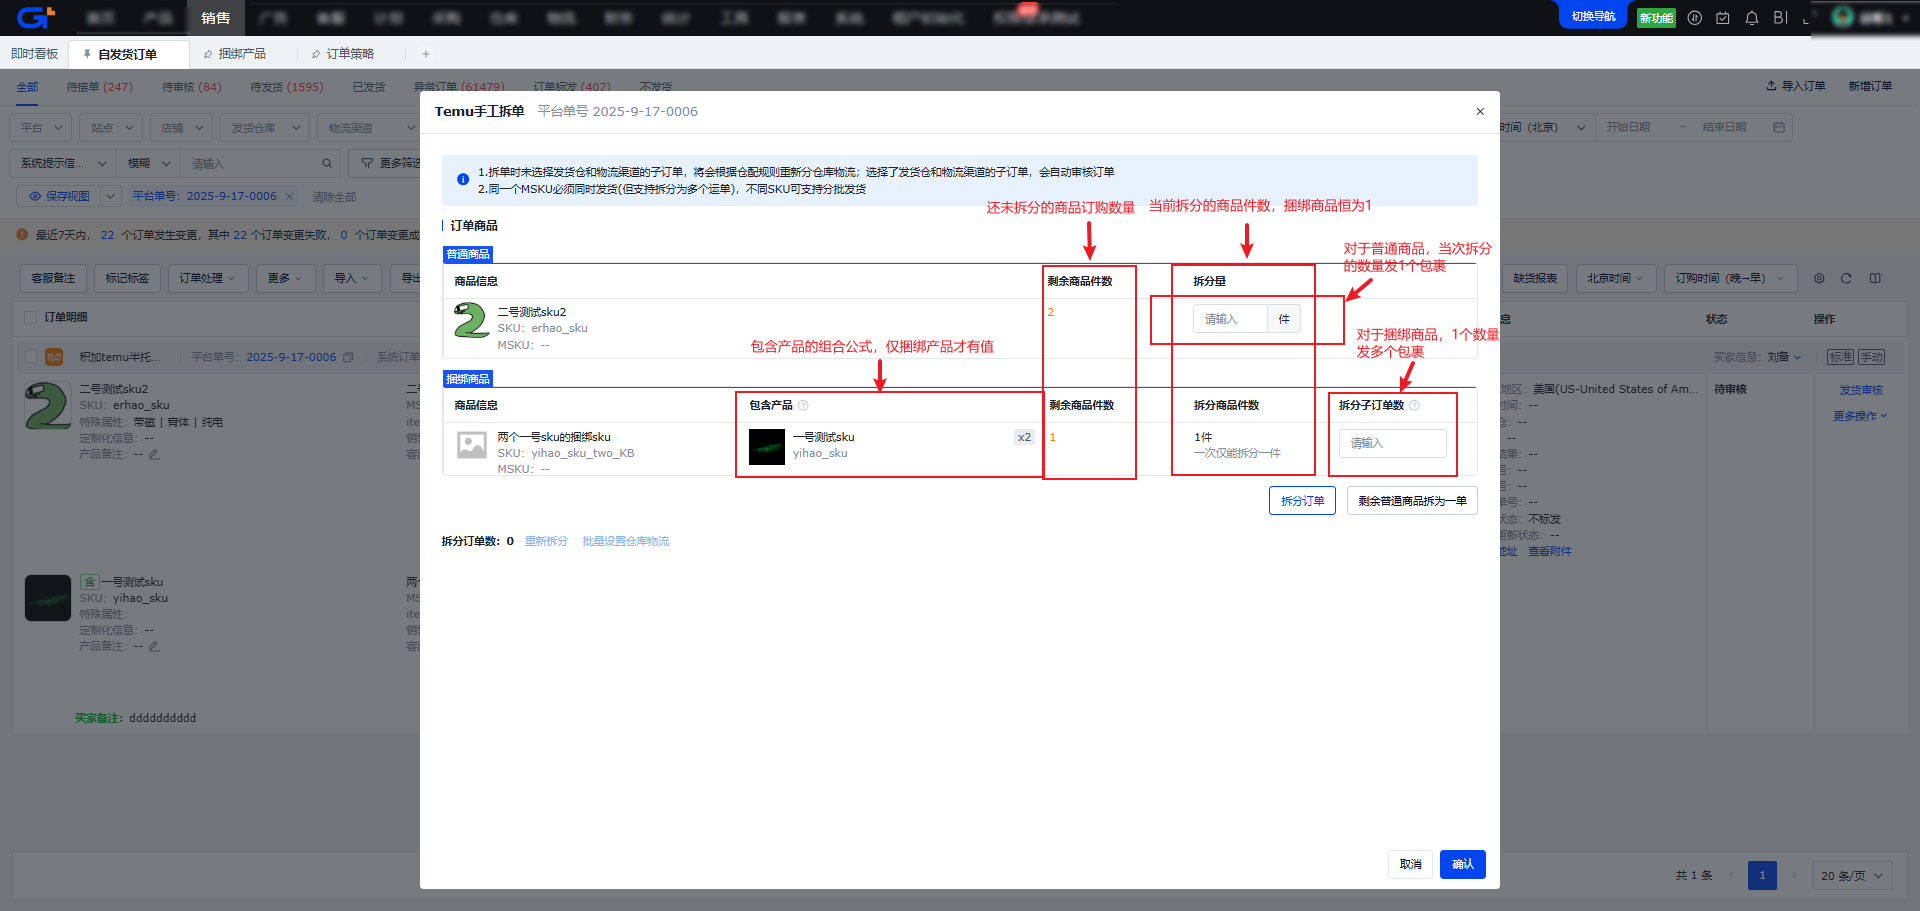This screenshot has width=1920, height=911.
Task: Click the 一号测试sku black thumbnail in the dialog
Action: coord(767,447)
